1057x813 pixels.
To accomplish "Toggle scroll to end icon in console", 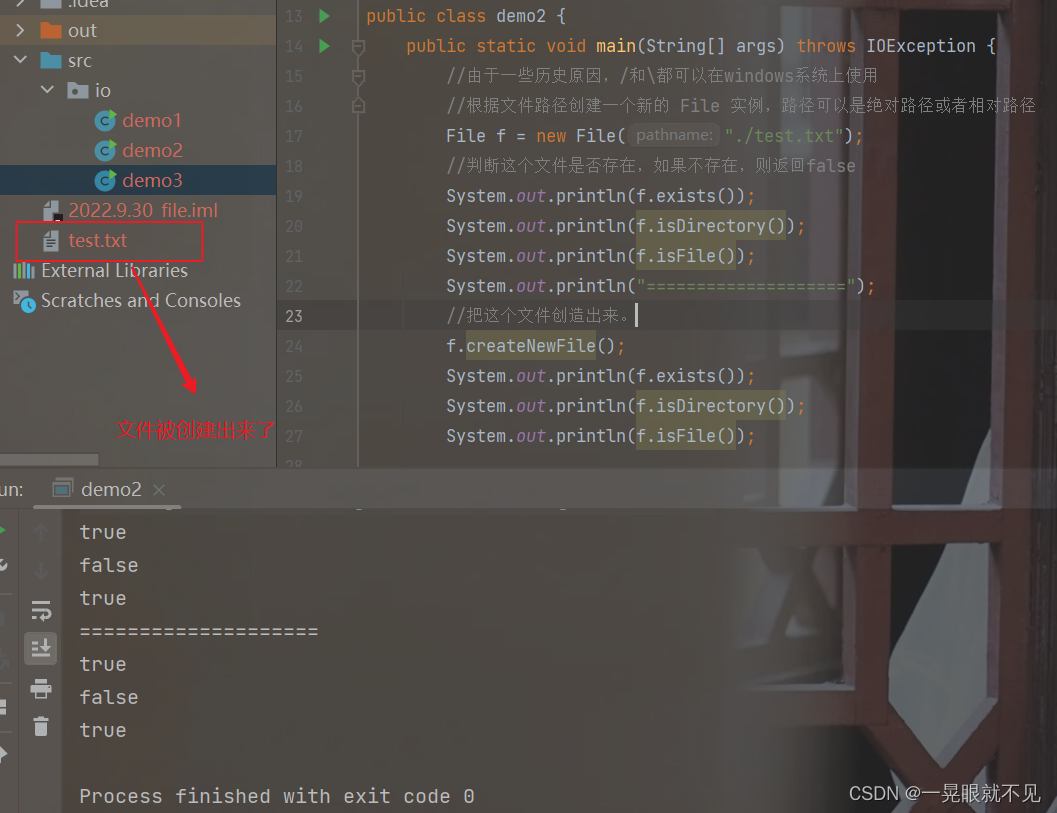I will point(41,649).
